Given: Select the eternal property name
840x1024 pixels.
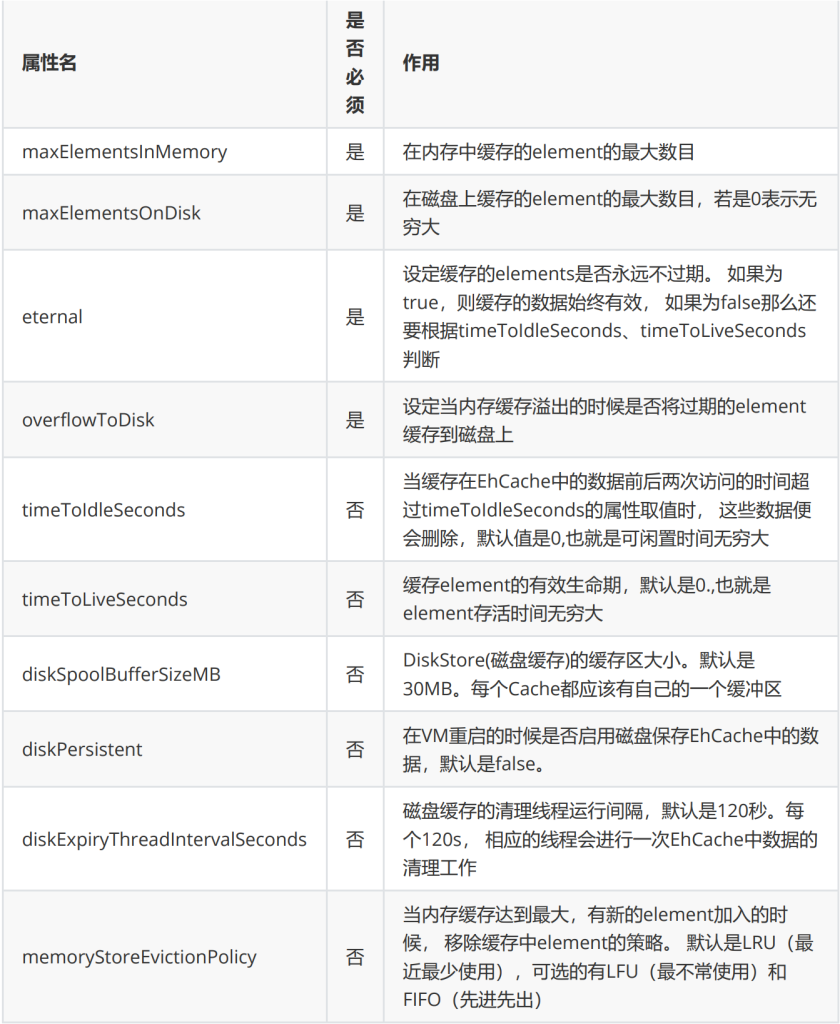Looking at the screenshot, I should click(52, 317).
